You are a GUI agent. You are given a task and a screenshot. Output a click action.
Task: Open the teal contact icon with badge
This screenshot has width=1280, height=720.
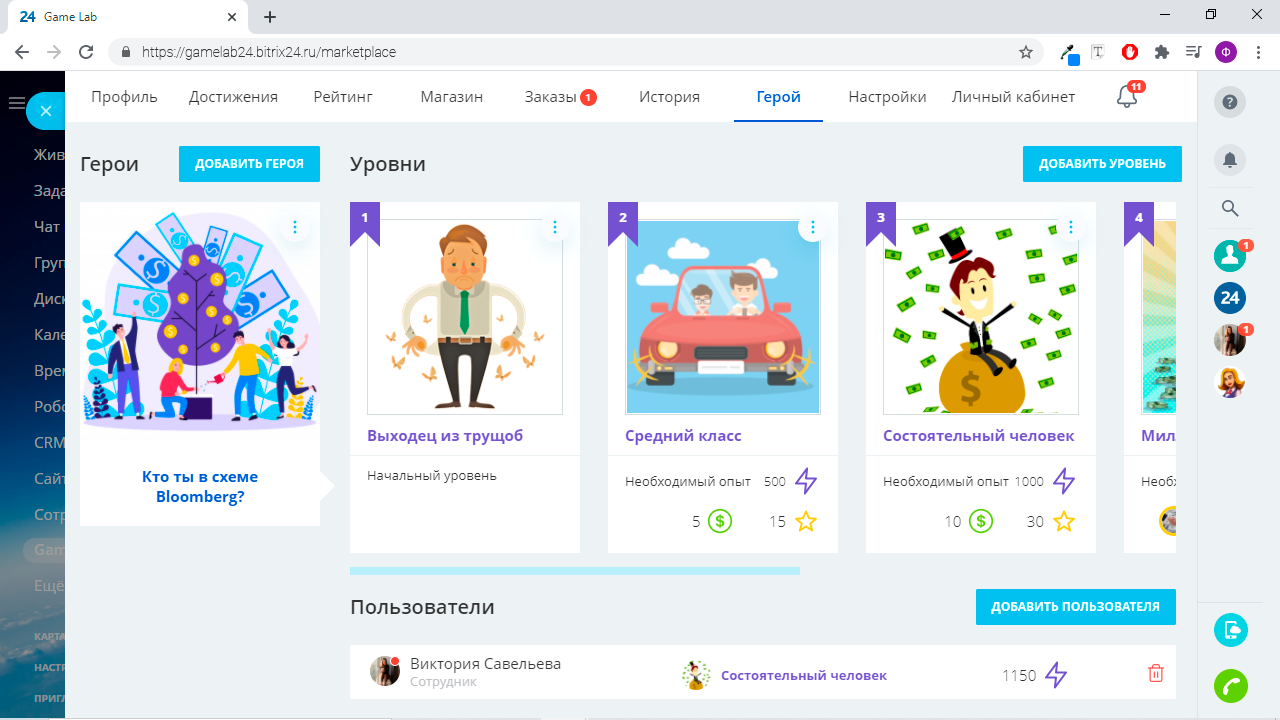[x=1230, y=256]
